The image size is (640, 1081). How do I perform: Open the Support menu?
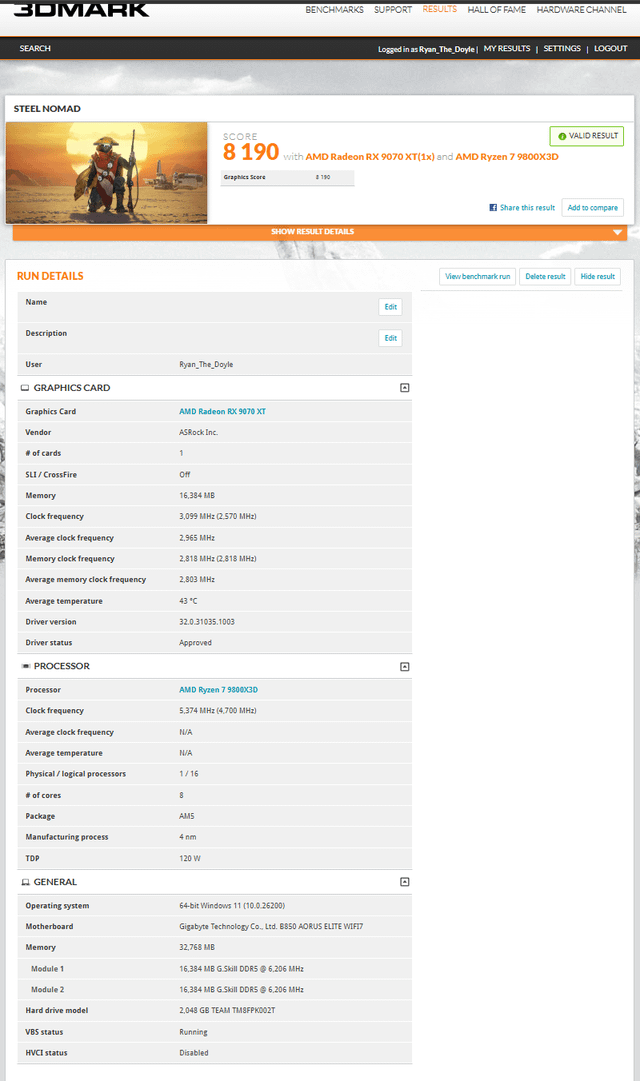click(x=393, y=10)
